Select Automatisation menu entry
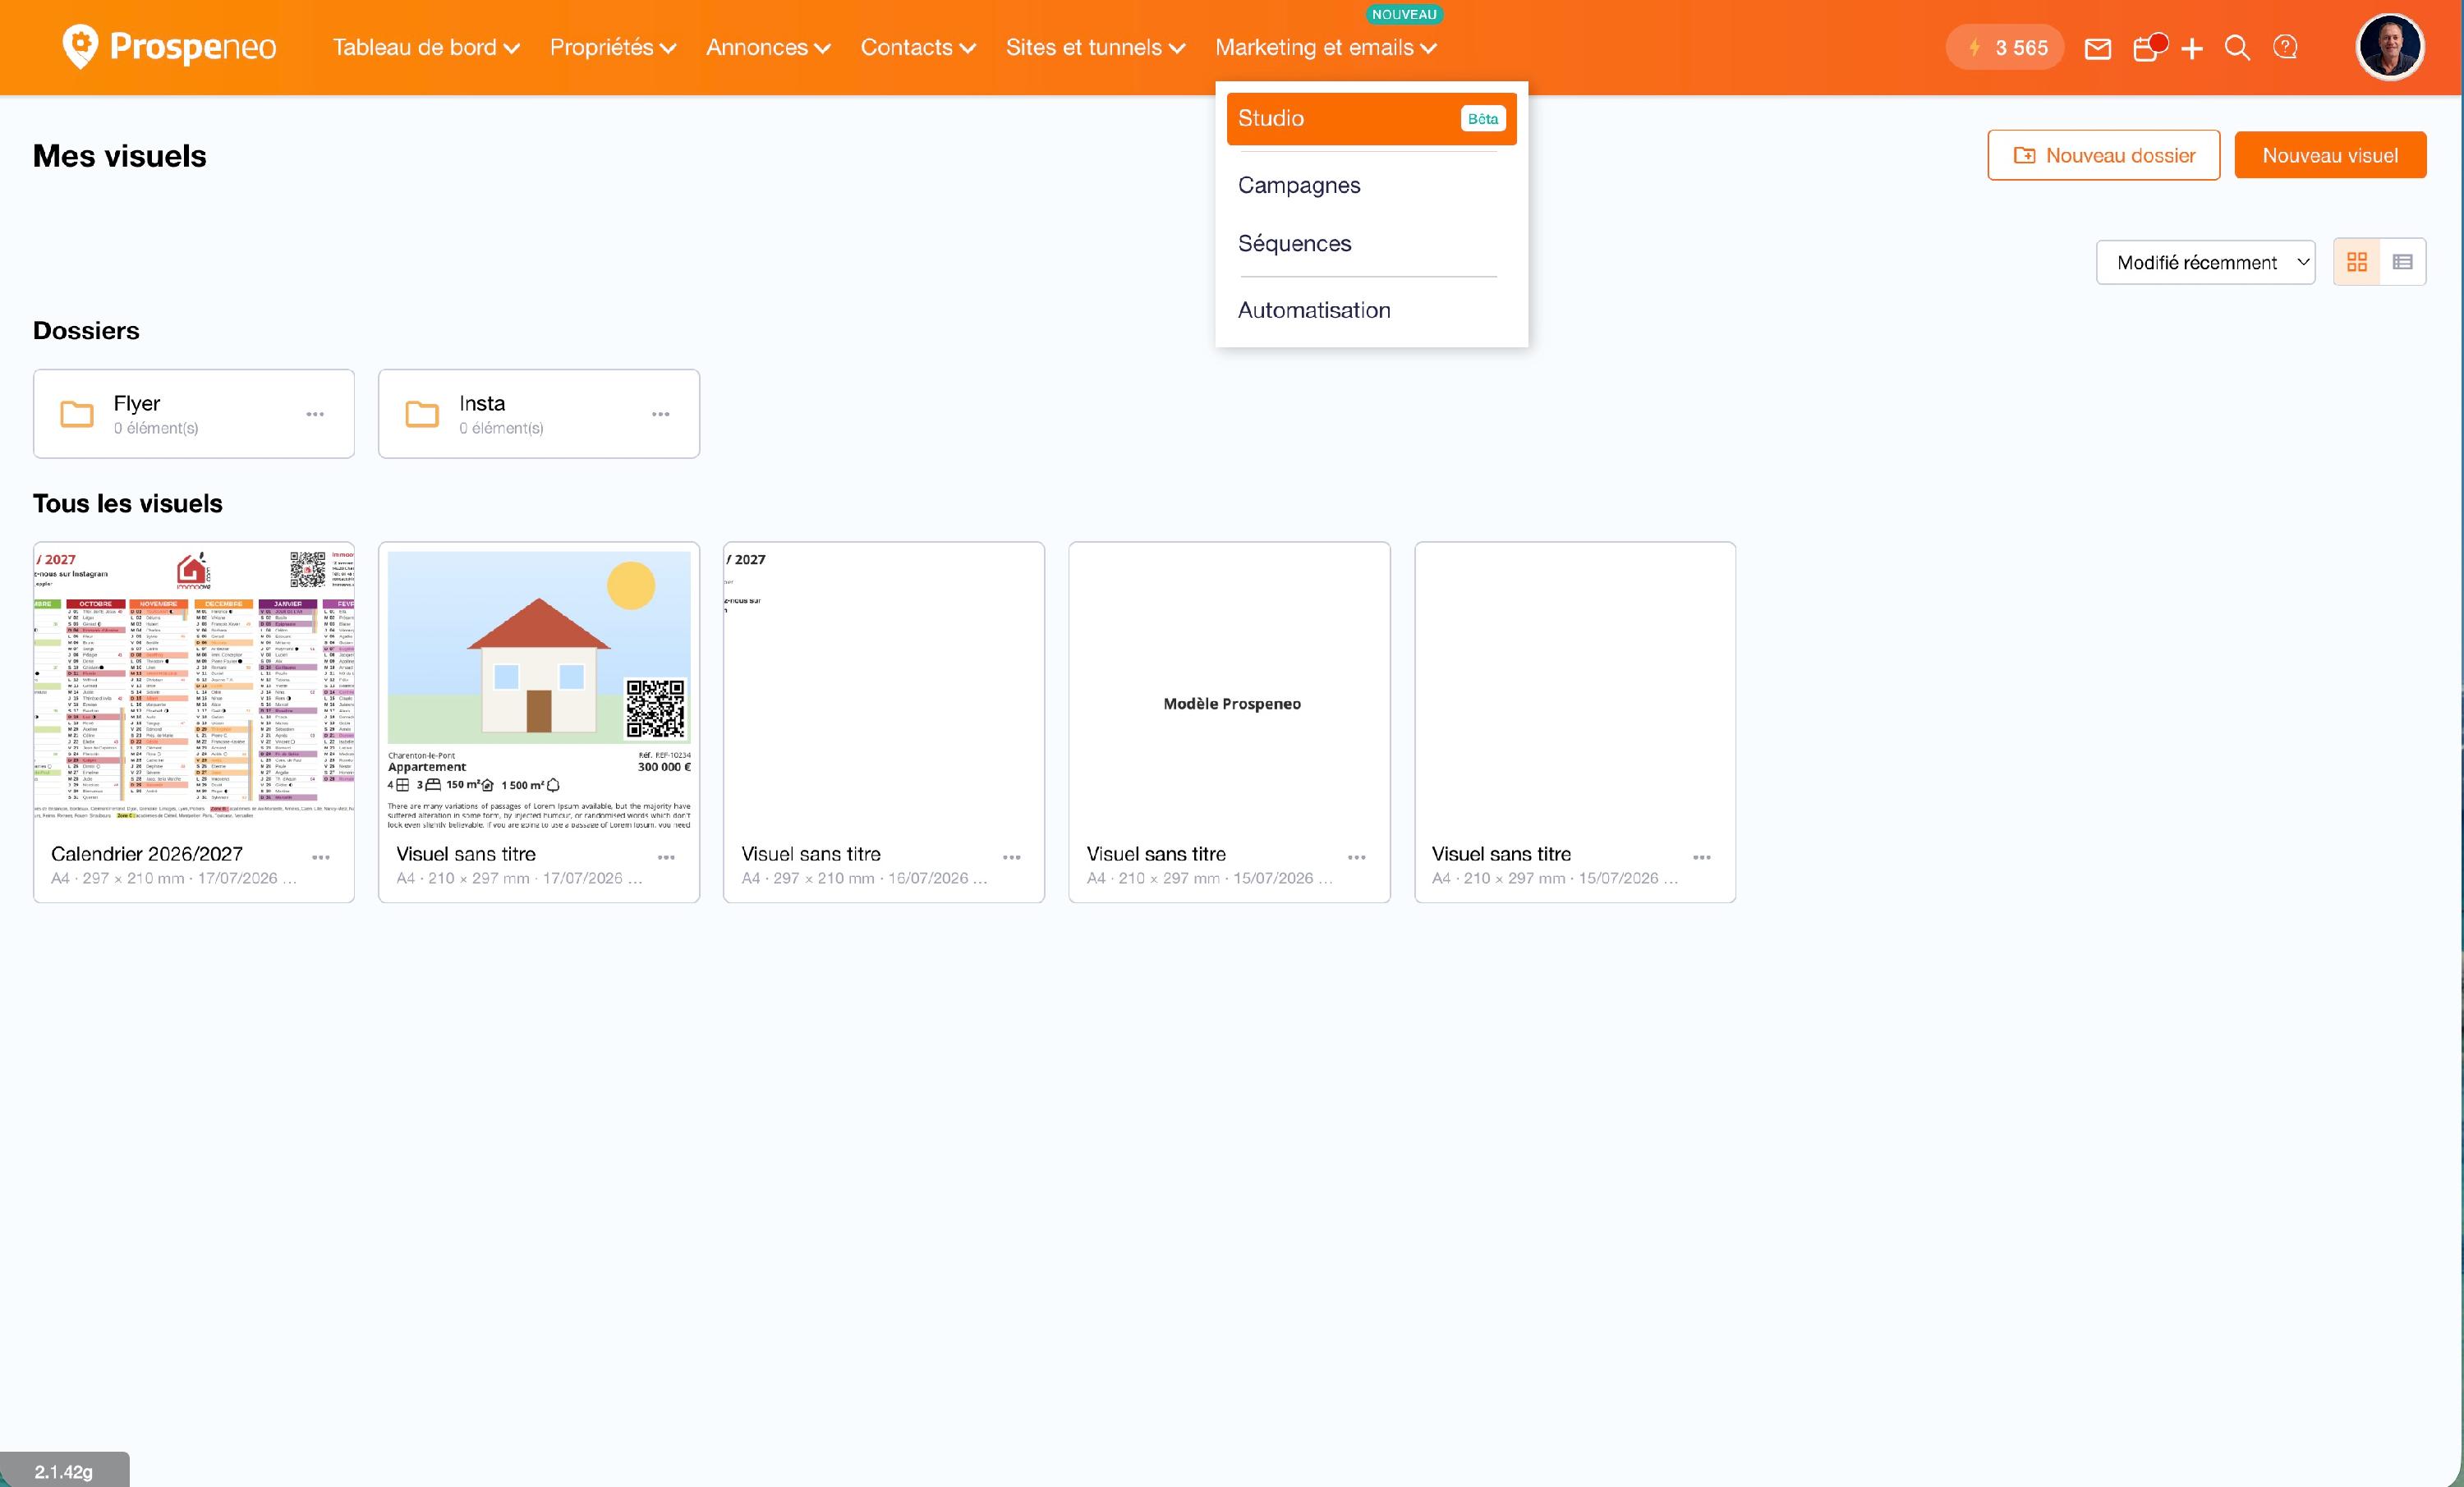2464x1487 pixels. pos(1371,310)
